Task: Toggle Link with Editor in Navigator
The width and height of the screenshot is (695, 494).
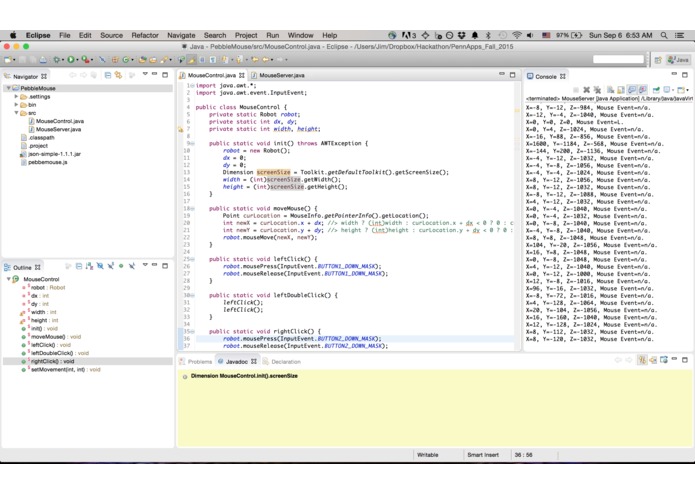Action: coord(119,75)
